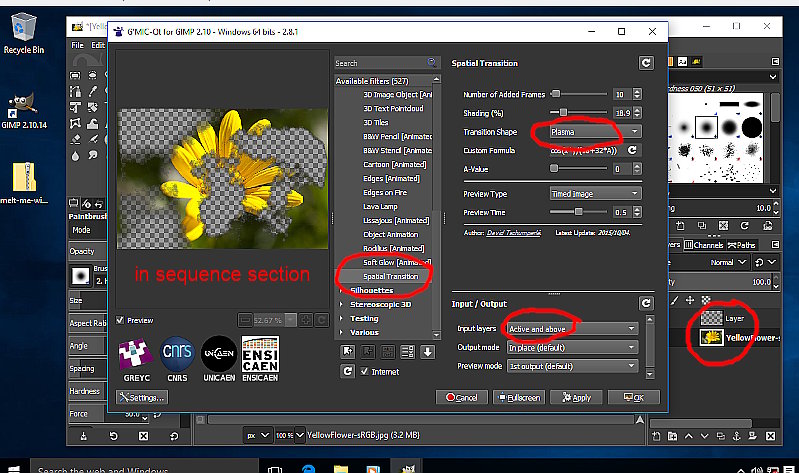The image size is (799, 473).
Task: Create a new layer in layers panel
Action: tap(656, 436)
